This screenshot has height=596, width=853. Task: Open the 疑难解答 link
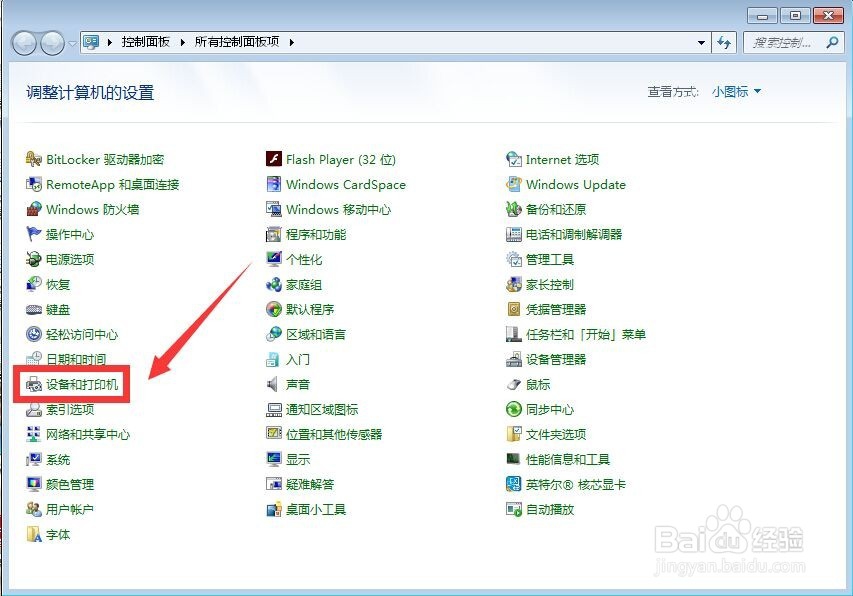310,485
